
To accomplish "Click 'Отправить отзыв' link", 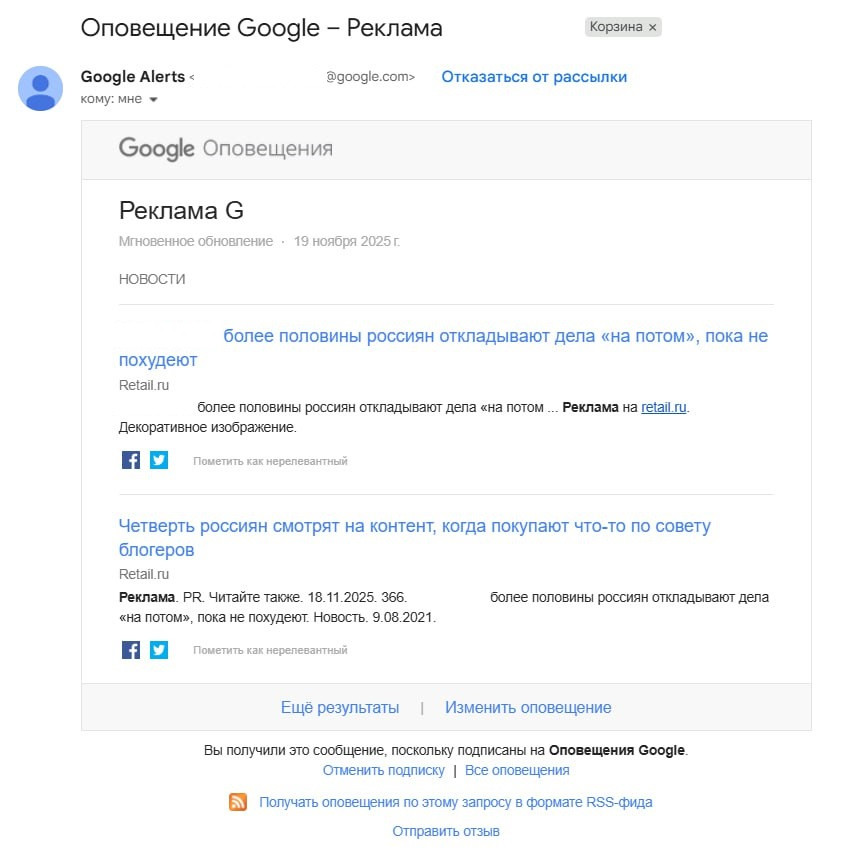I will [x=446, y=831].
